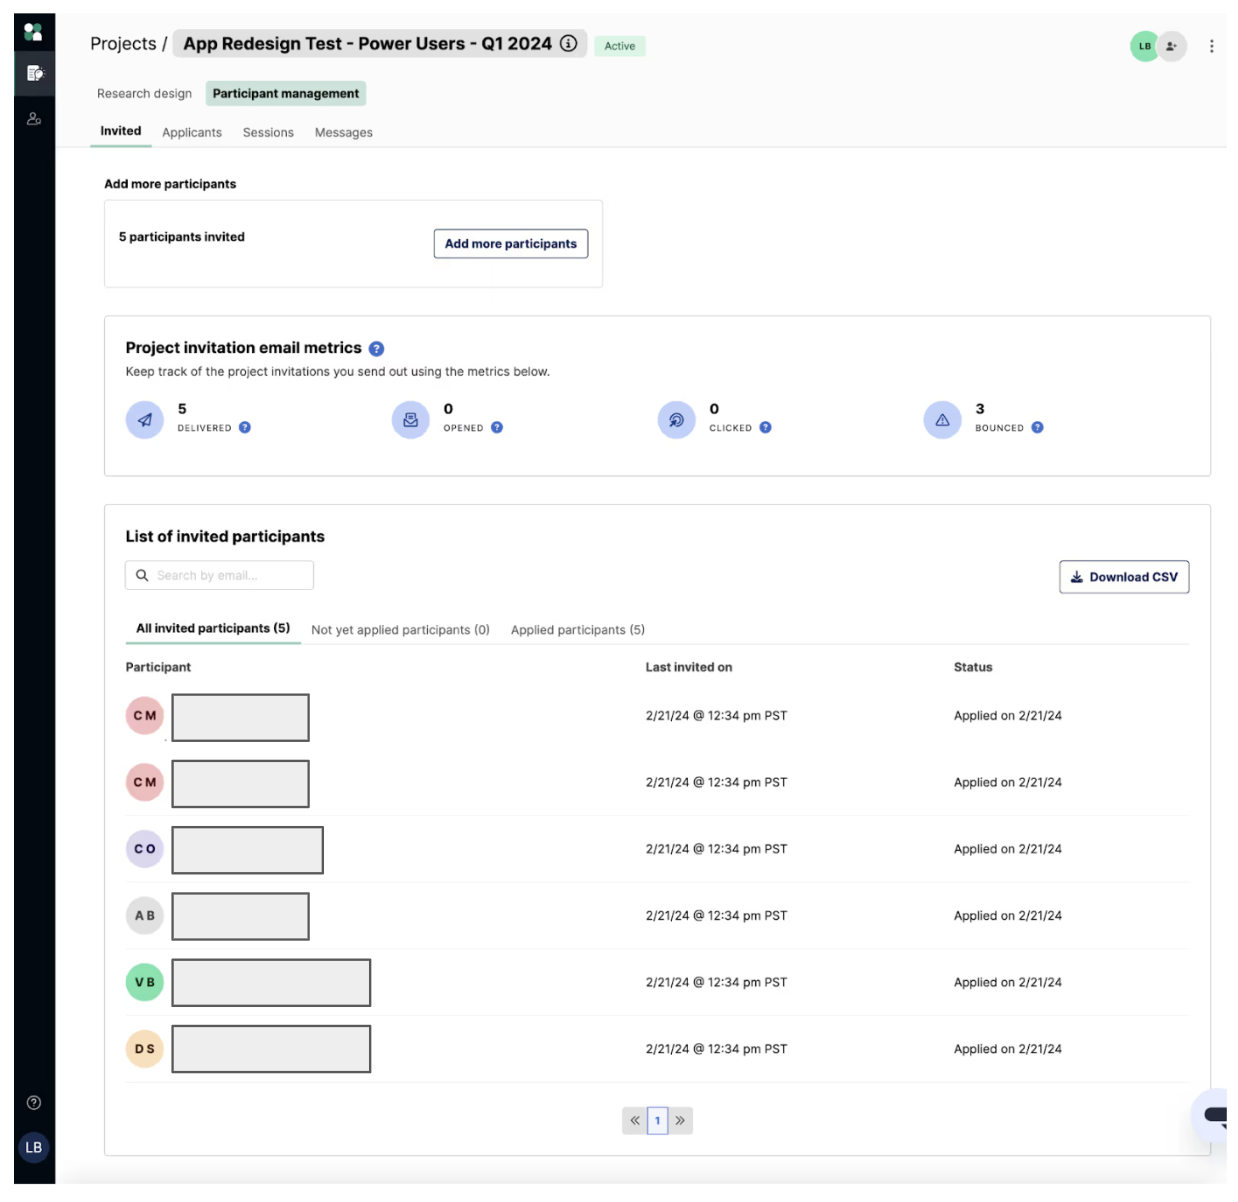This screenshot has width=1238, height=1202.
Task: Click invite date in AB row
Action: [716, 916]
